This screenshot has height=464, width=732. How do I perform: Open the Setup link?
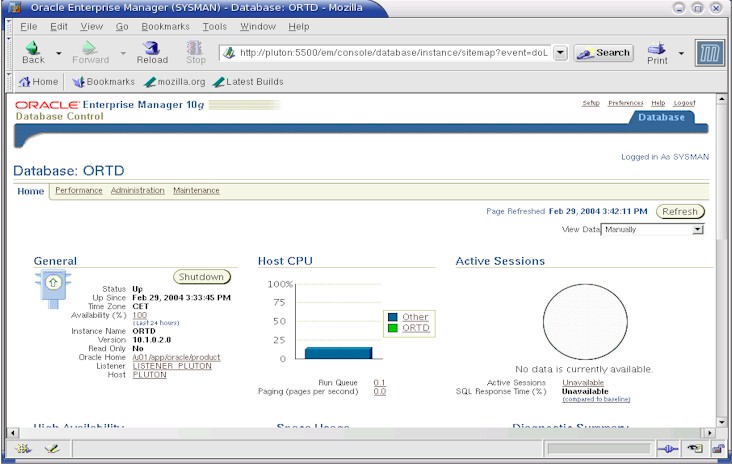[591, 103]
